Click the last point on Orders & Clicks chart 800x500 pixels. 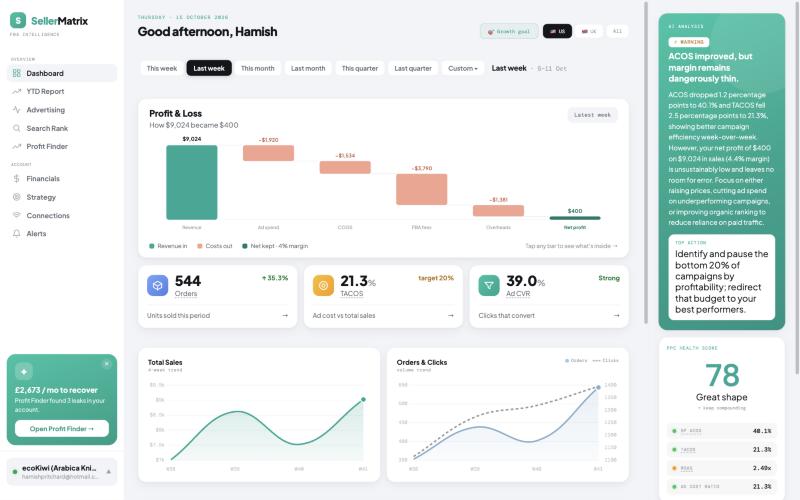(598, 388)
